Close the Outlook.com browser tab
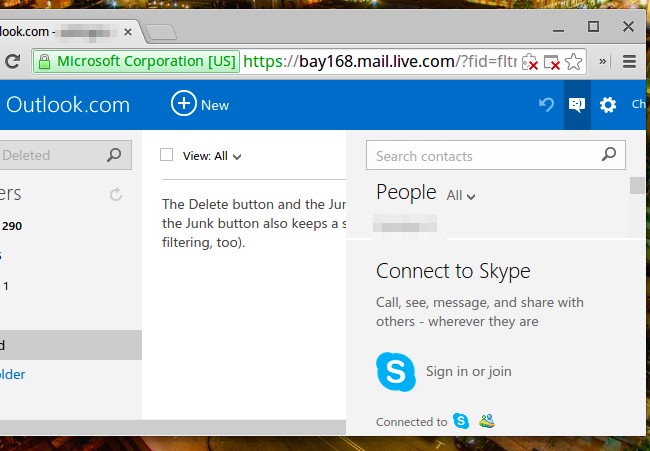This screenshot has width=650, height=451. [x=128, y=32]
